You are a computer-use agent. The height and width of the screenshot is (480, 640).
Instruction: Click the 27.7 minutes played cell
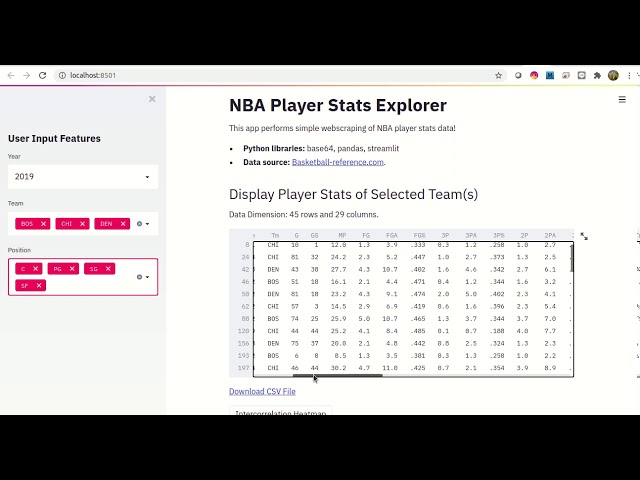tap(339, 269)
